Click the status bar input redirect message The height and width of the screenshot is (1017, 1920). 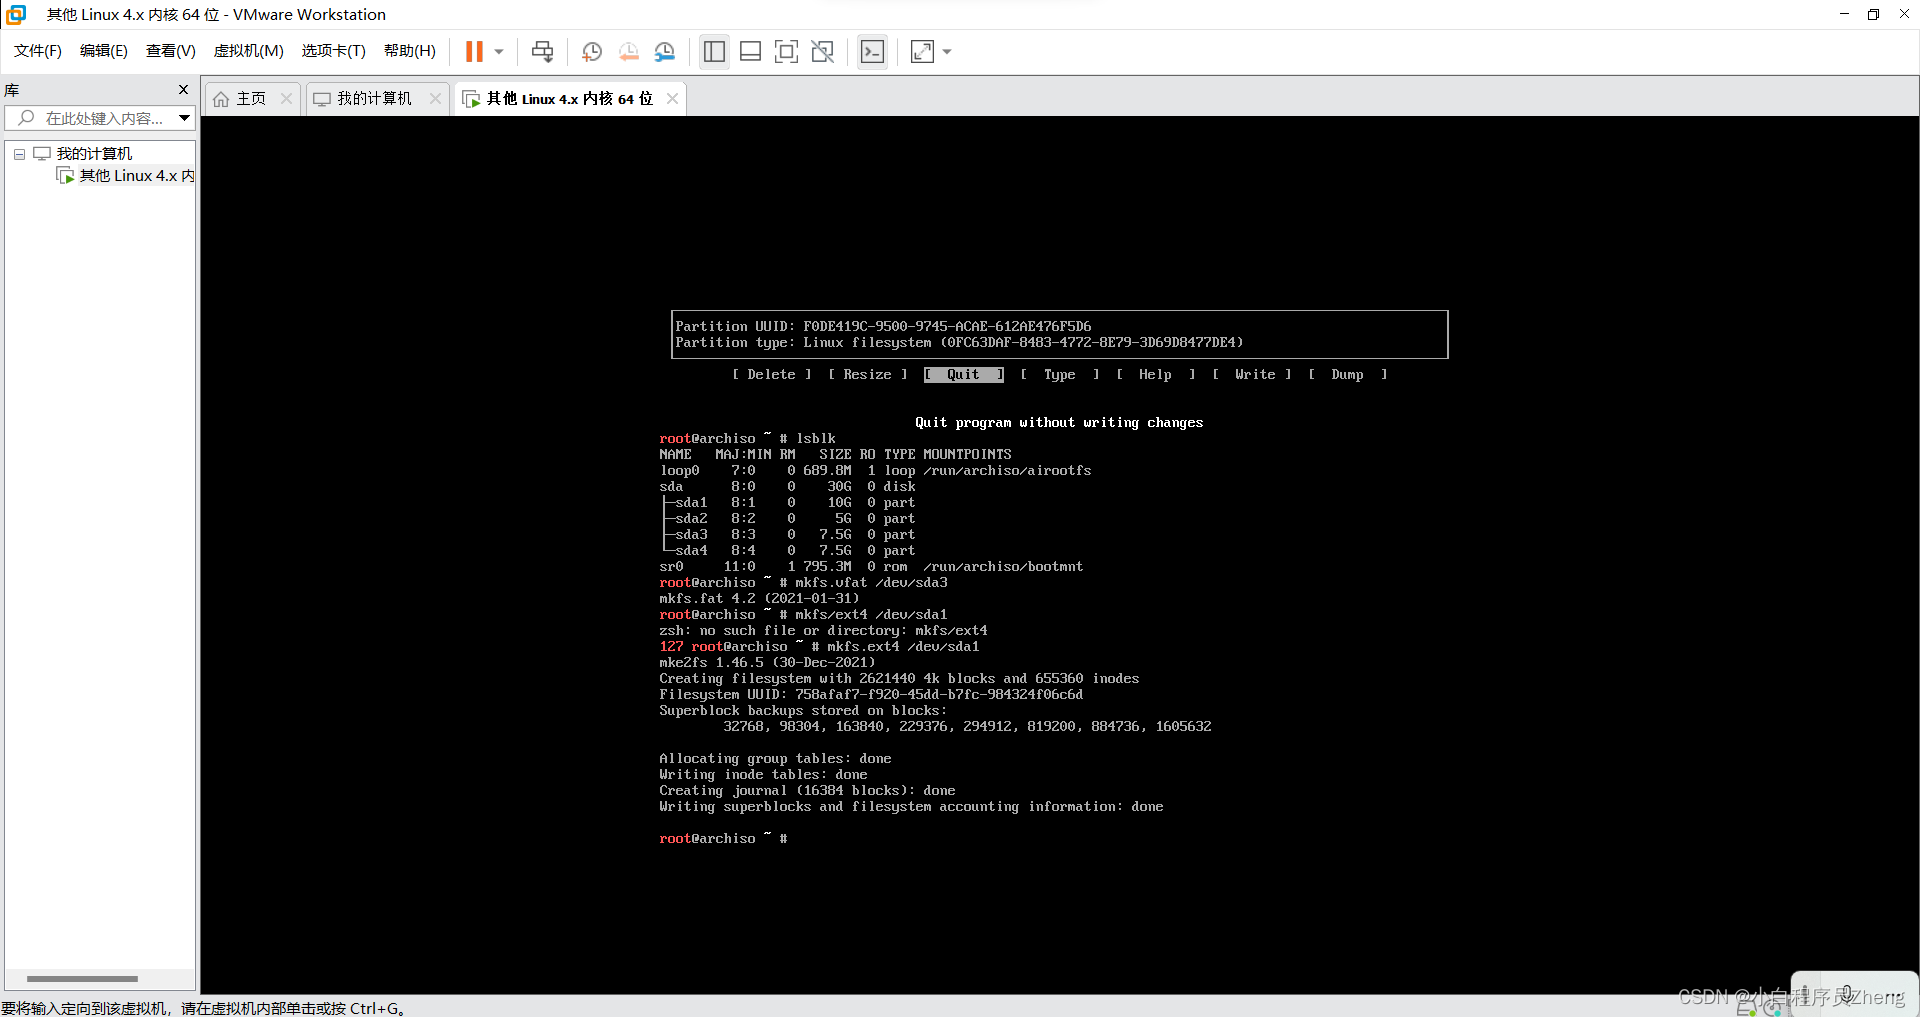tap(203, 1008)
